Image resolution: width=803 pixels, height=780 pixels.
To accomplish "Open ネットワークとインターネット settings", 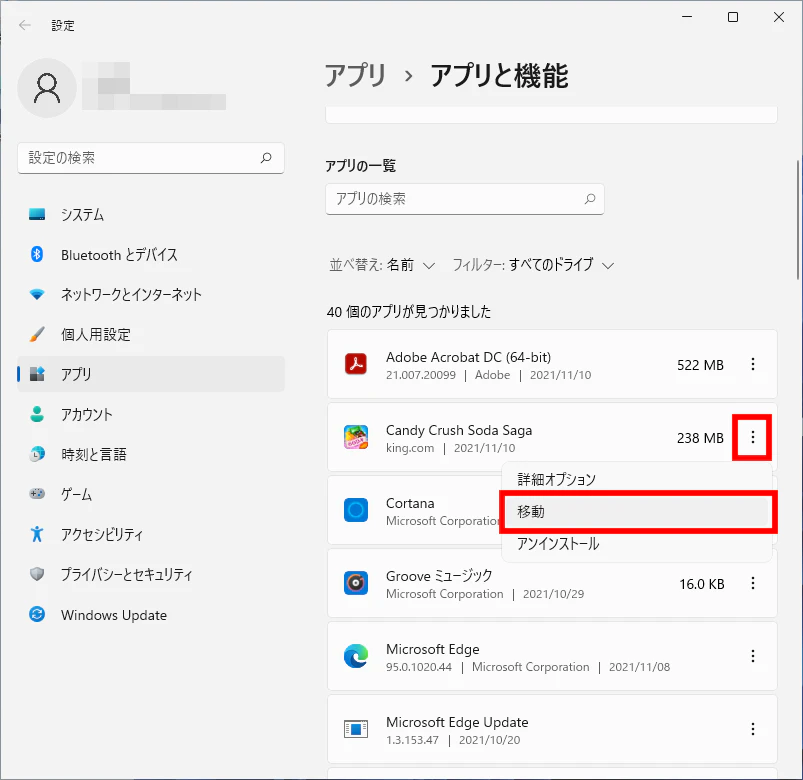I will [151, 294].
